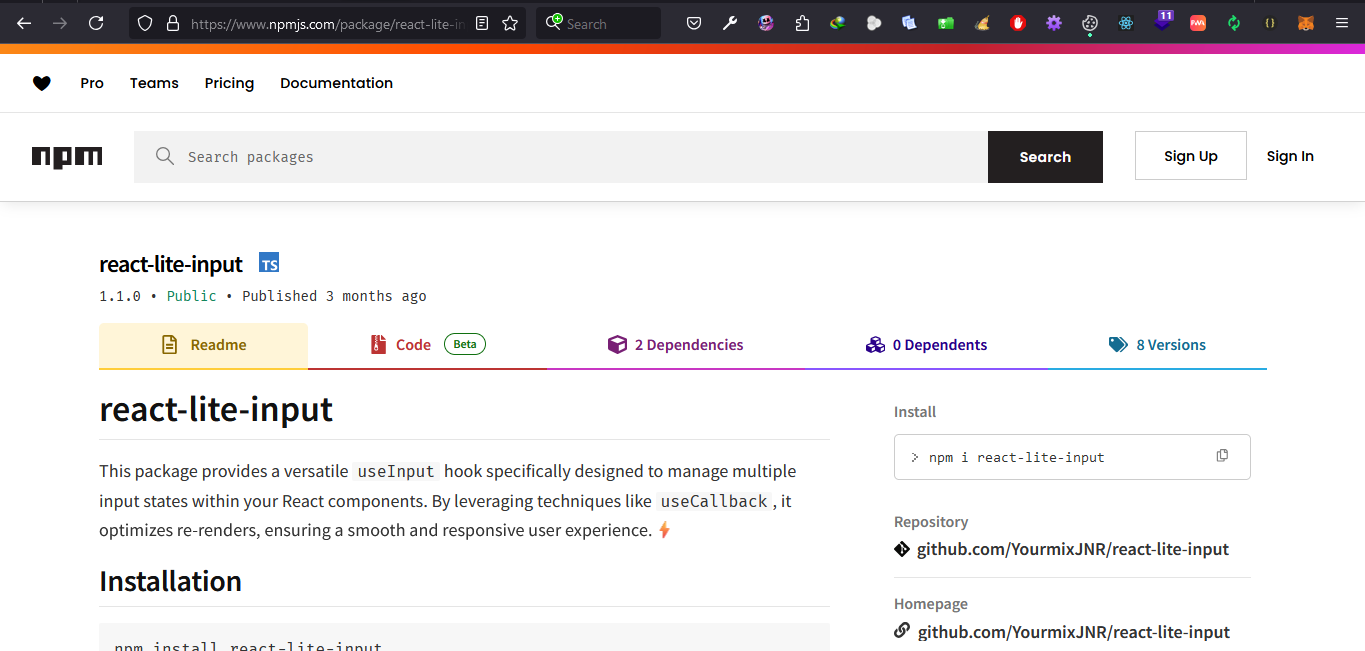Click the 1.1.0 version number
This screenshot has height=651, width=1365.
[x=120, y=296]
